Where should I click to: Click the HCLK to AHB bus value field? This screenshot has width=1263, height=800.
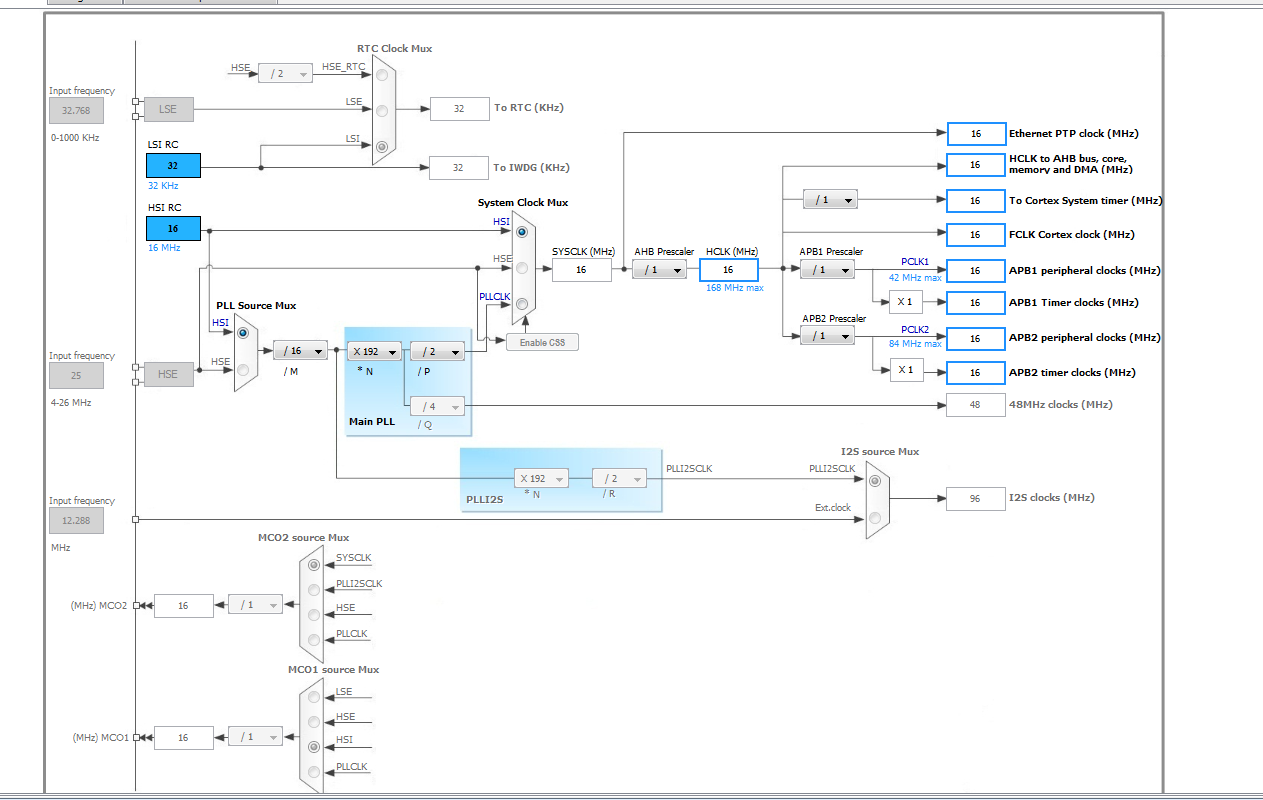tap(976, 165)
